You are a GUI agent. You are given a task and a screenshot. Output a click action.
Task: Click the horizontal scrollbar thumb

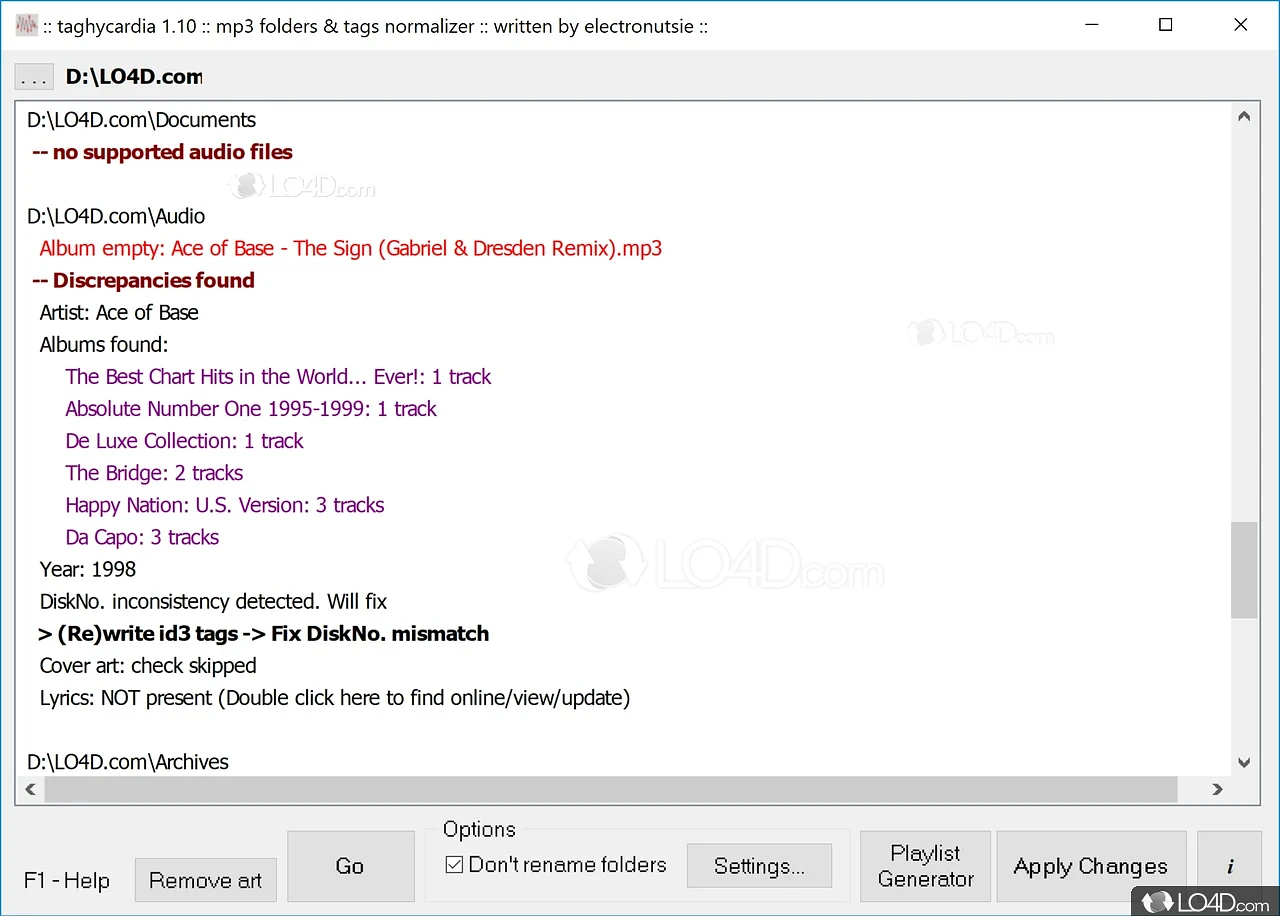tap(611, 789)
